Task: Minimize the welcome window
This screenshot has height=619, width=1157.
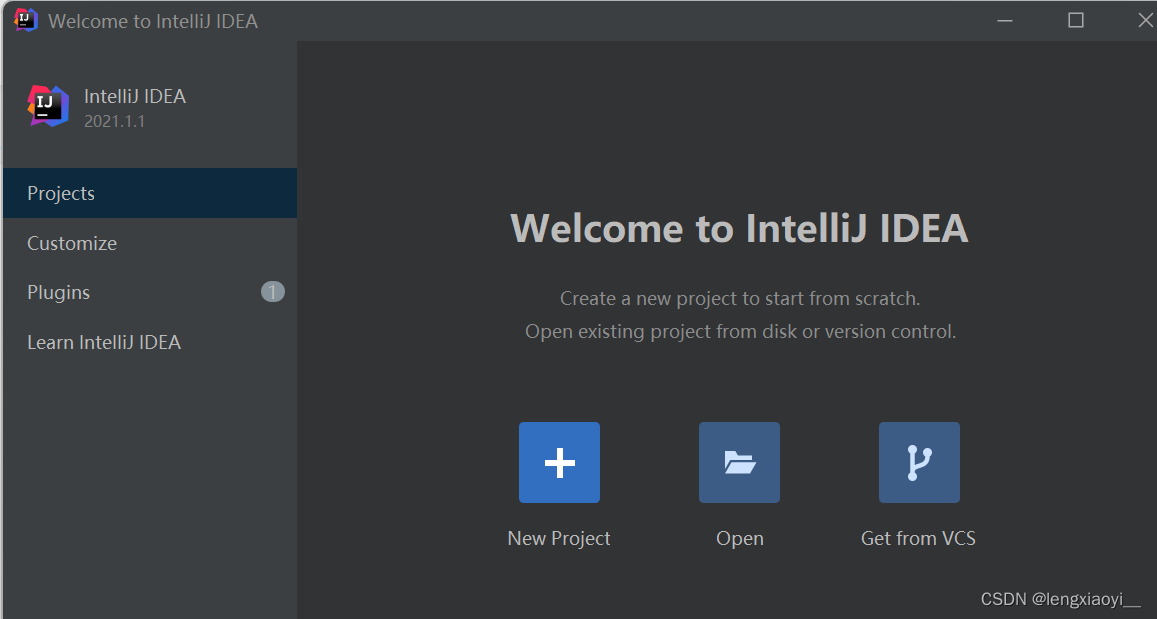Action: (x=1005, y=21)
